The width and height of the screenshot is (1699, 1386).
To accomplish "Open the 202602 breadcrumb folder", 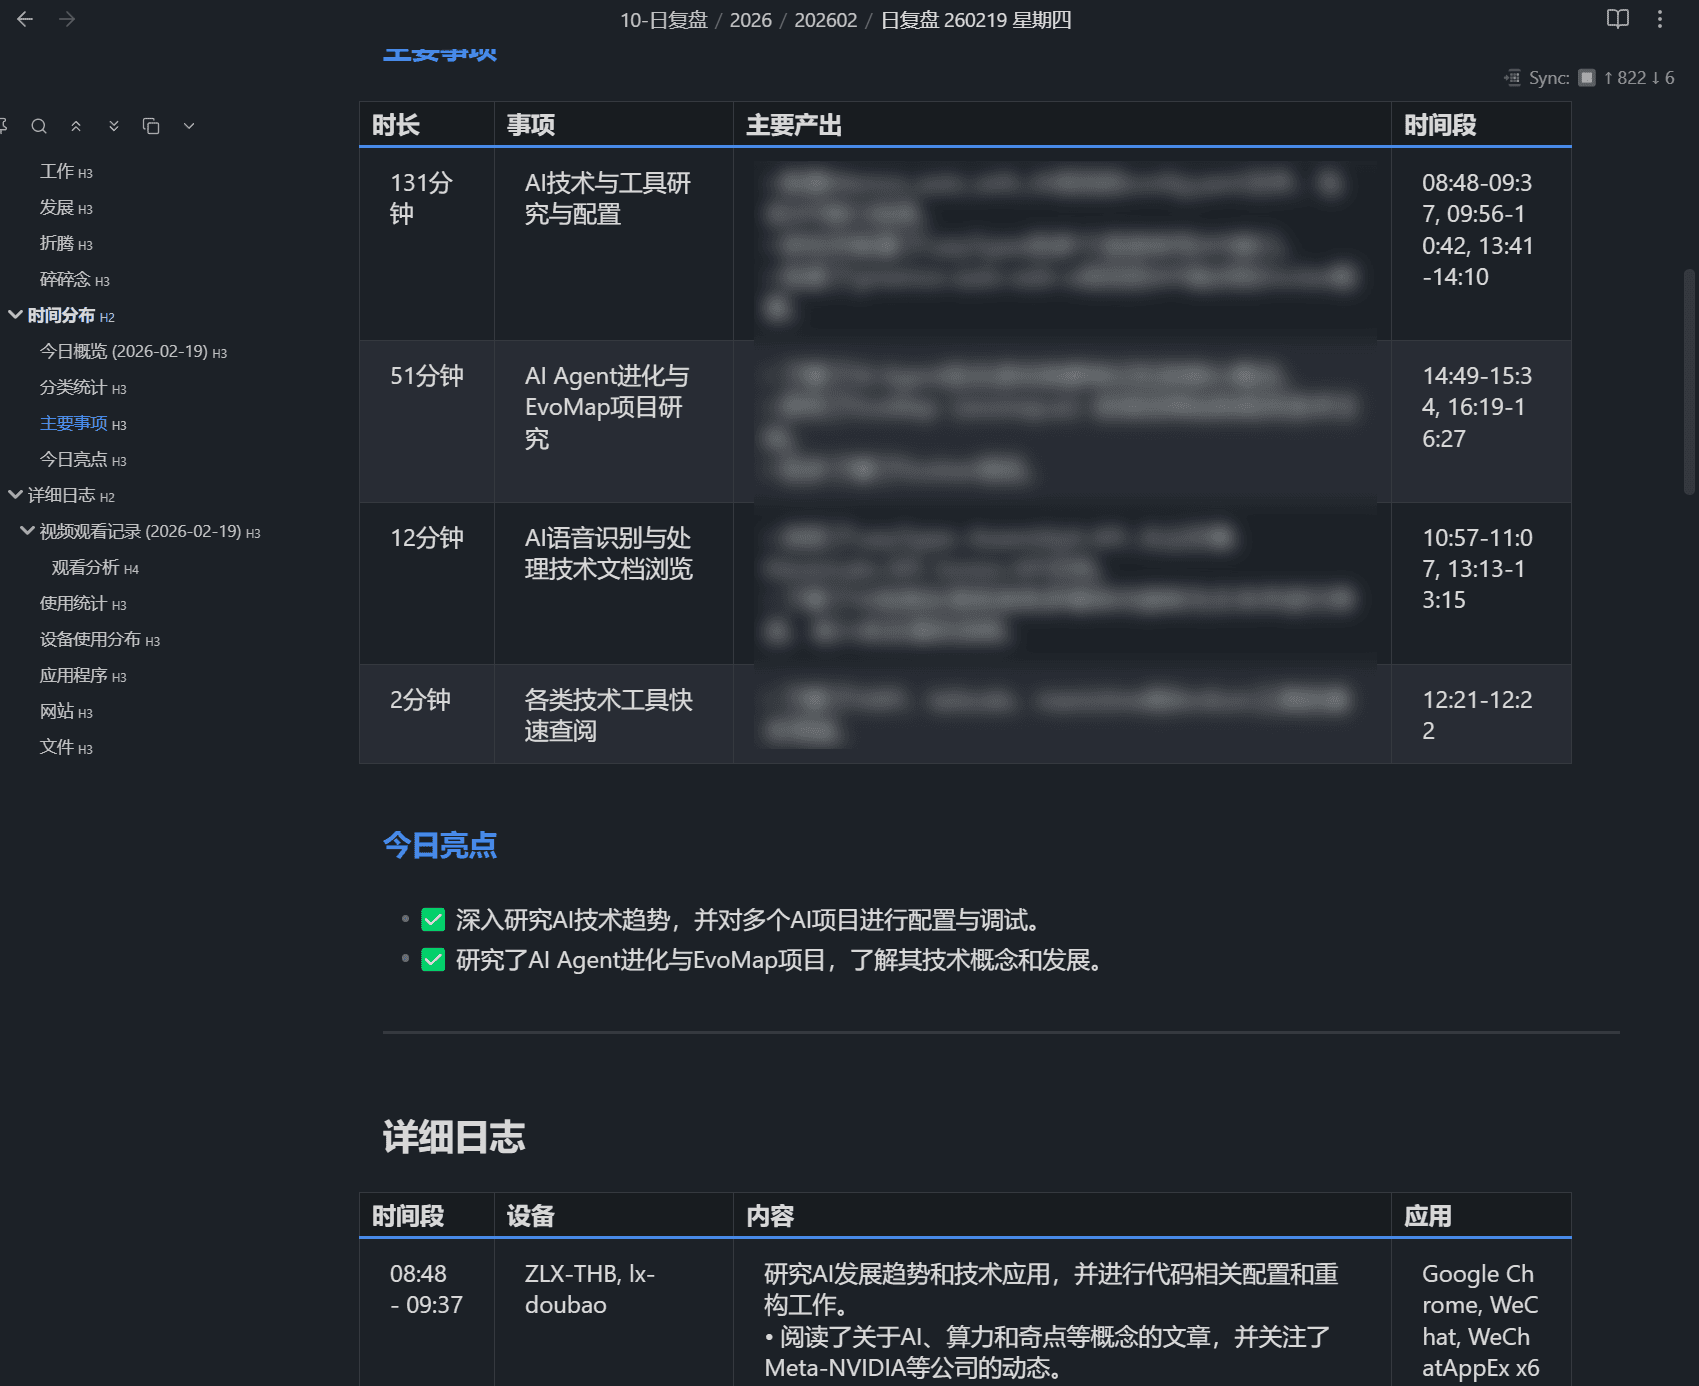I will point(826,19).
